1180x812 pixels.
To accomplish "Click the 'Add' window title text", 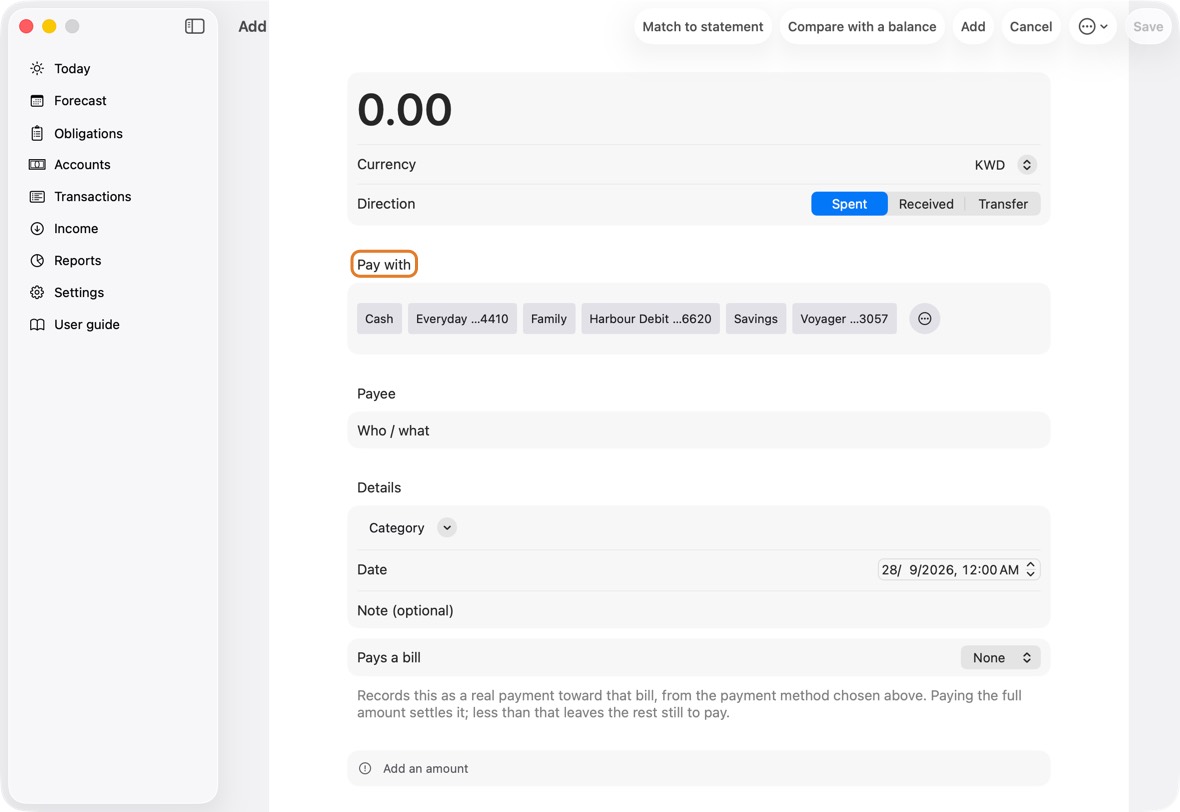I will coord(252,26).
